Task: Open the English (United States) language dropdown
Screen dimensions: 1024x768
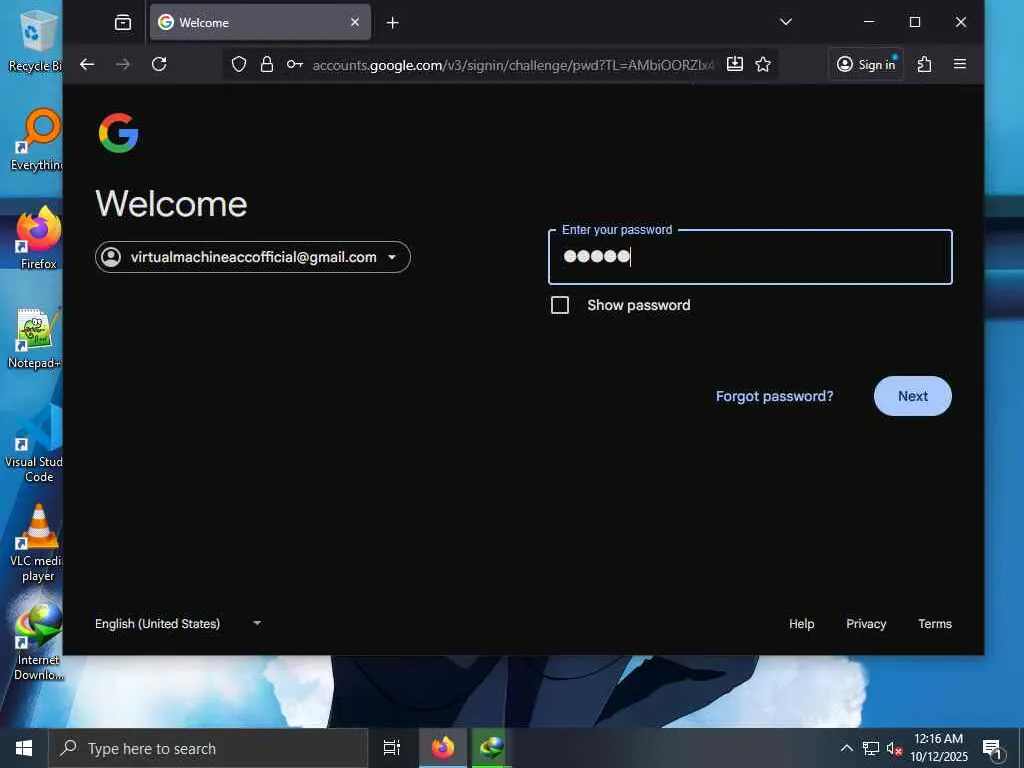Action: click(x=178, y=624)
